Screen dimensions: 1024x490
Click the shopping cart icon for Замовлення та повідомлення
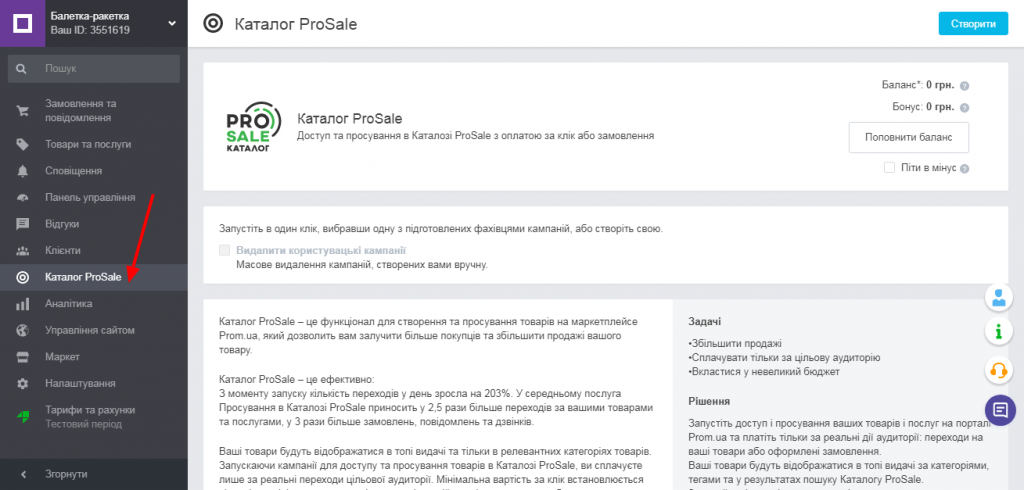coord(23,111)
